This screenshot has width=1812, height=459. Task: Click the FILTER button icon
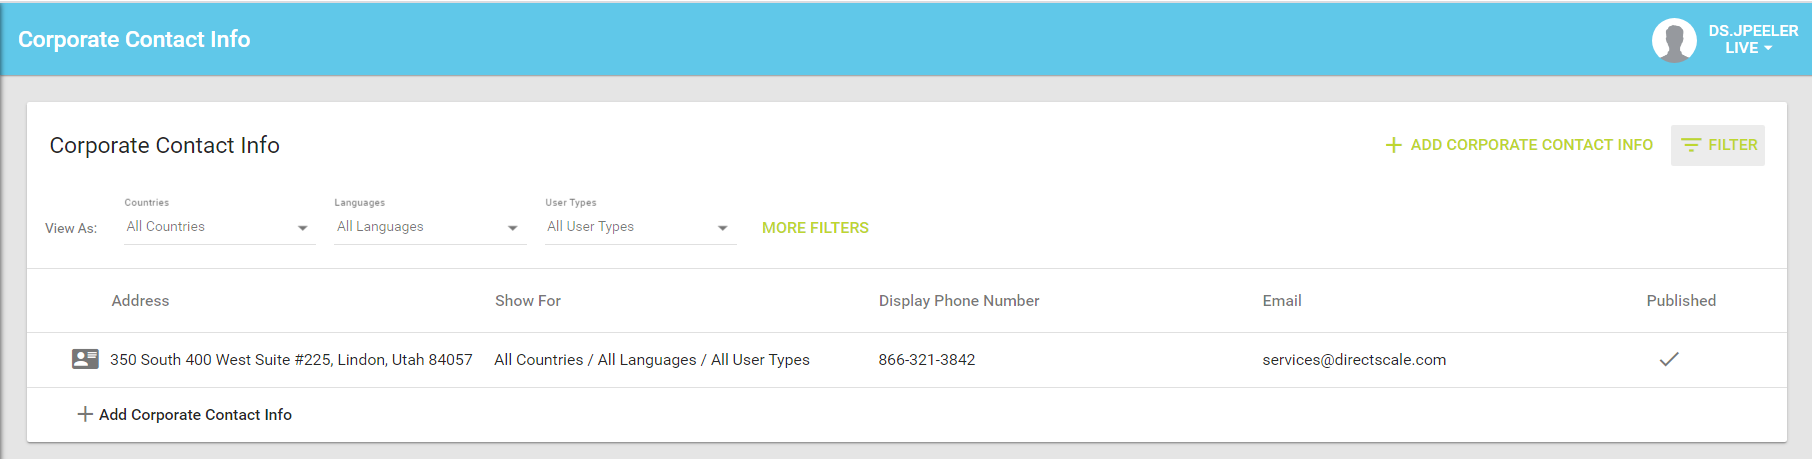(1691, 145)
